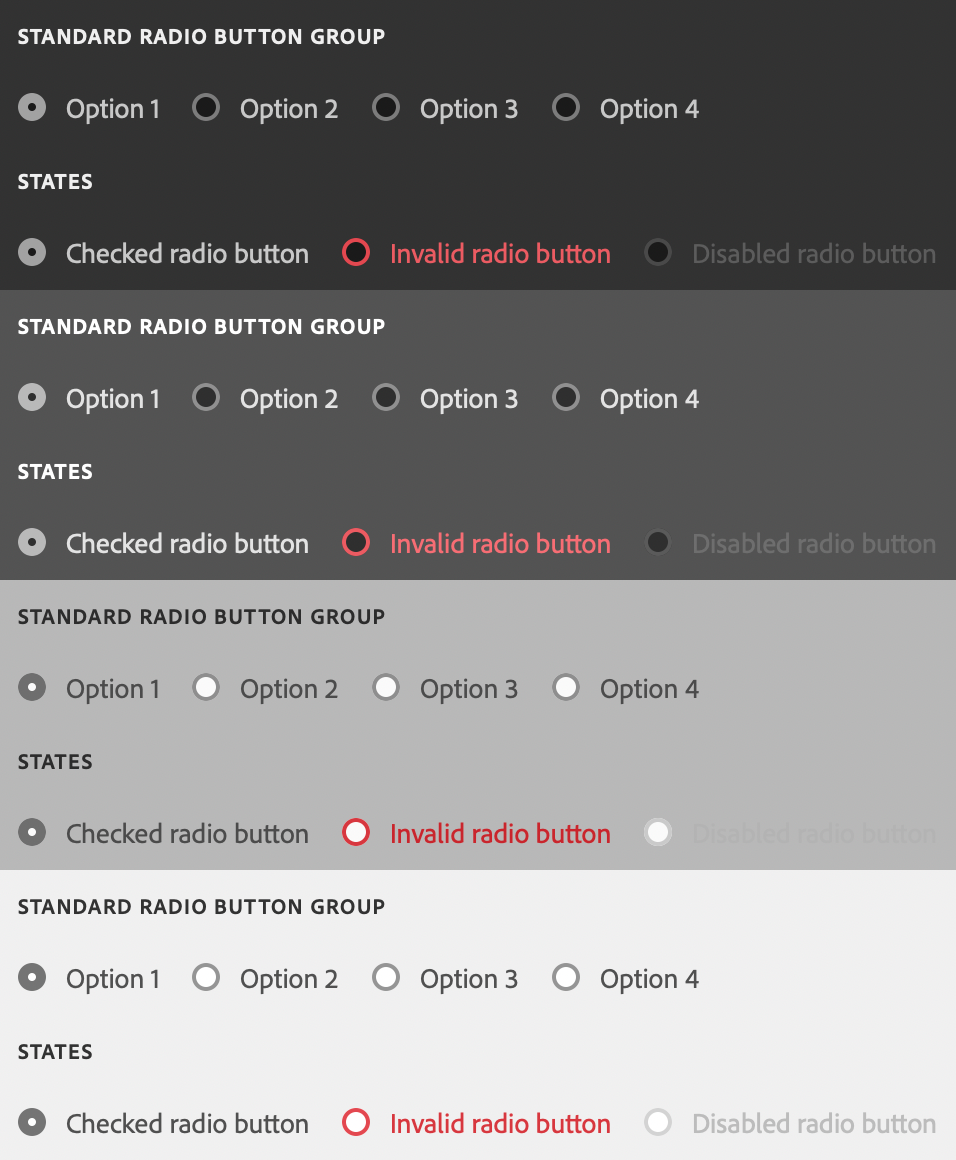Select Option 3 in the darkest theme group
The image size is (956, 1160).
click(x=386, y=108)
